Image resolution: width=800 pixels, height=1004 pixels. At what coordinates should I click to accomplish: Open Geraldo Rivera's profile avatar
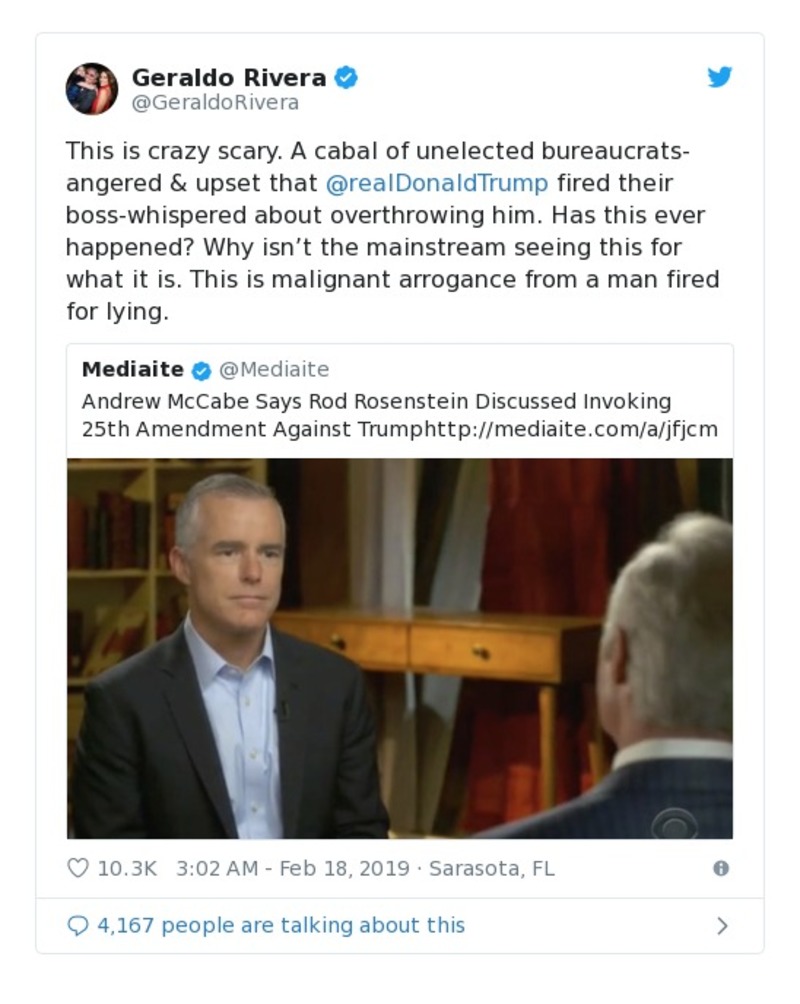92,89
